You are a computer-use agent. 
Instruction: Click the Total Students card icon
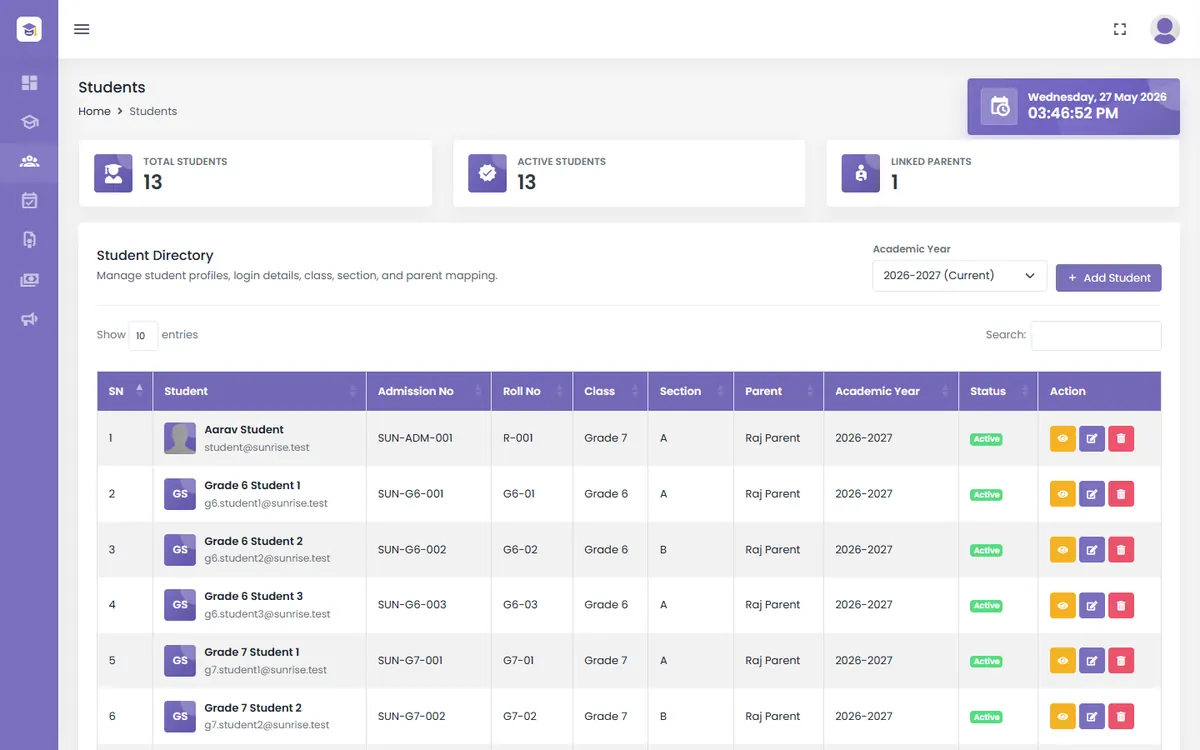[x=113, y=173]
